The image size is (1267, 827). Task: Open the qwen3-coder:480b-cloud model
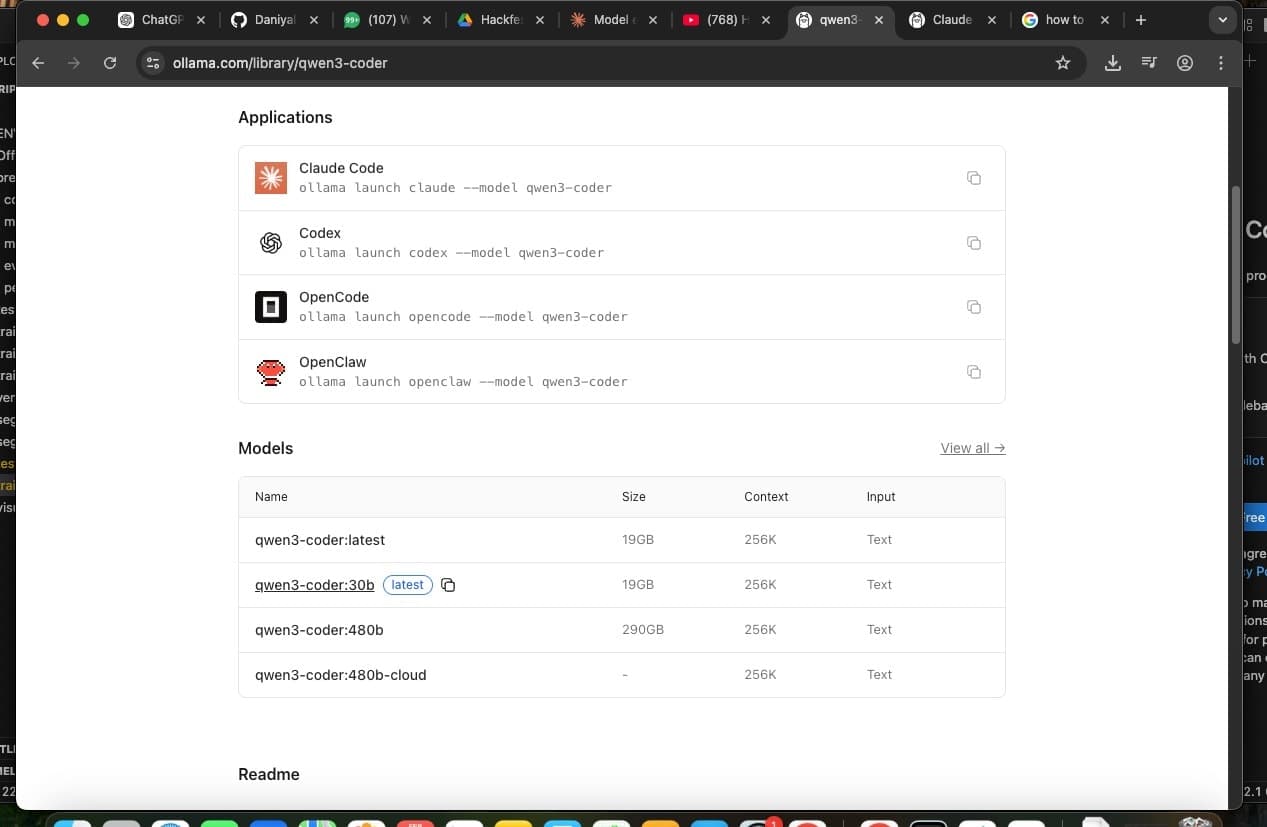coord(340,675)
